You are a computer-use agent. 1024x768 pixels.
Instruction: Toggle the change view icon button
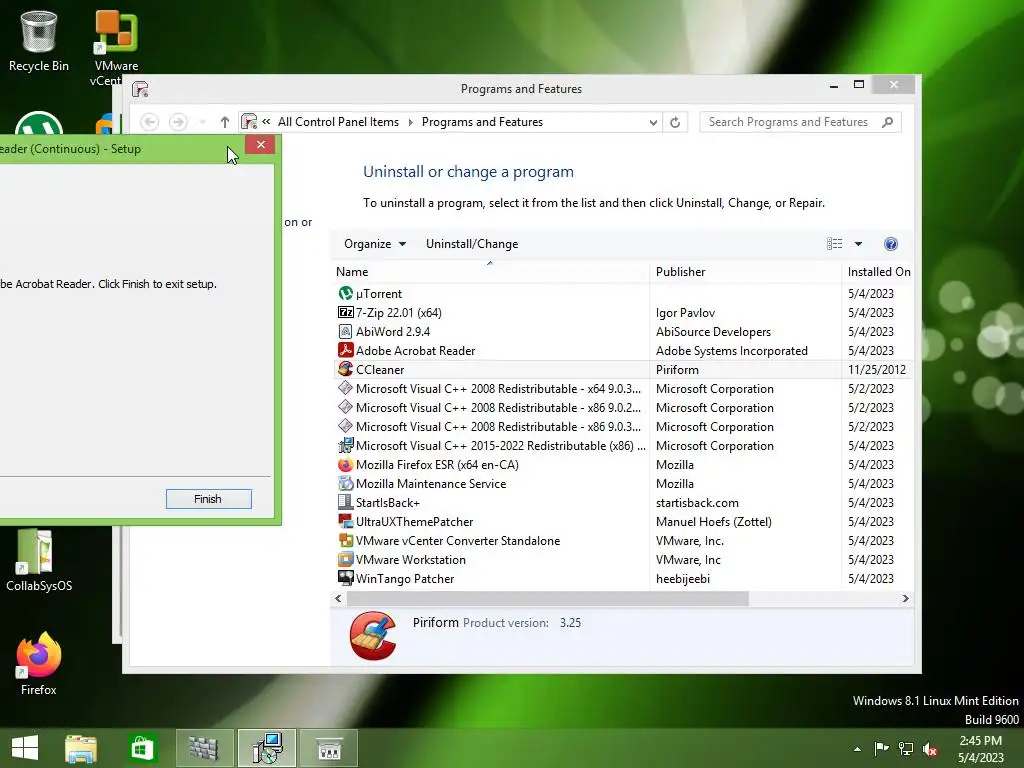point(835,244)
